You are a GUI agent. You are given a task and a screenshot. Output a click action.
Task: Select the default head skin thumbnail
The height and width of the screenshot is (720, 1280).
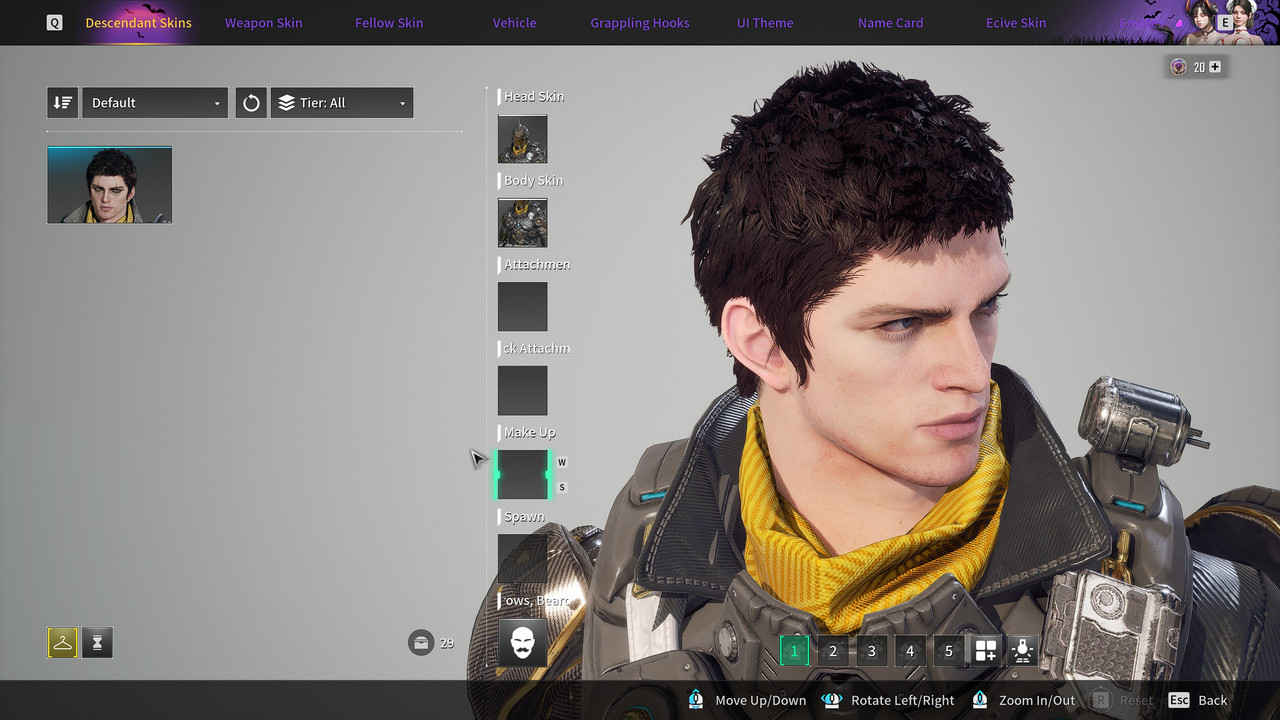109,184
